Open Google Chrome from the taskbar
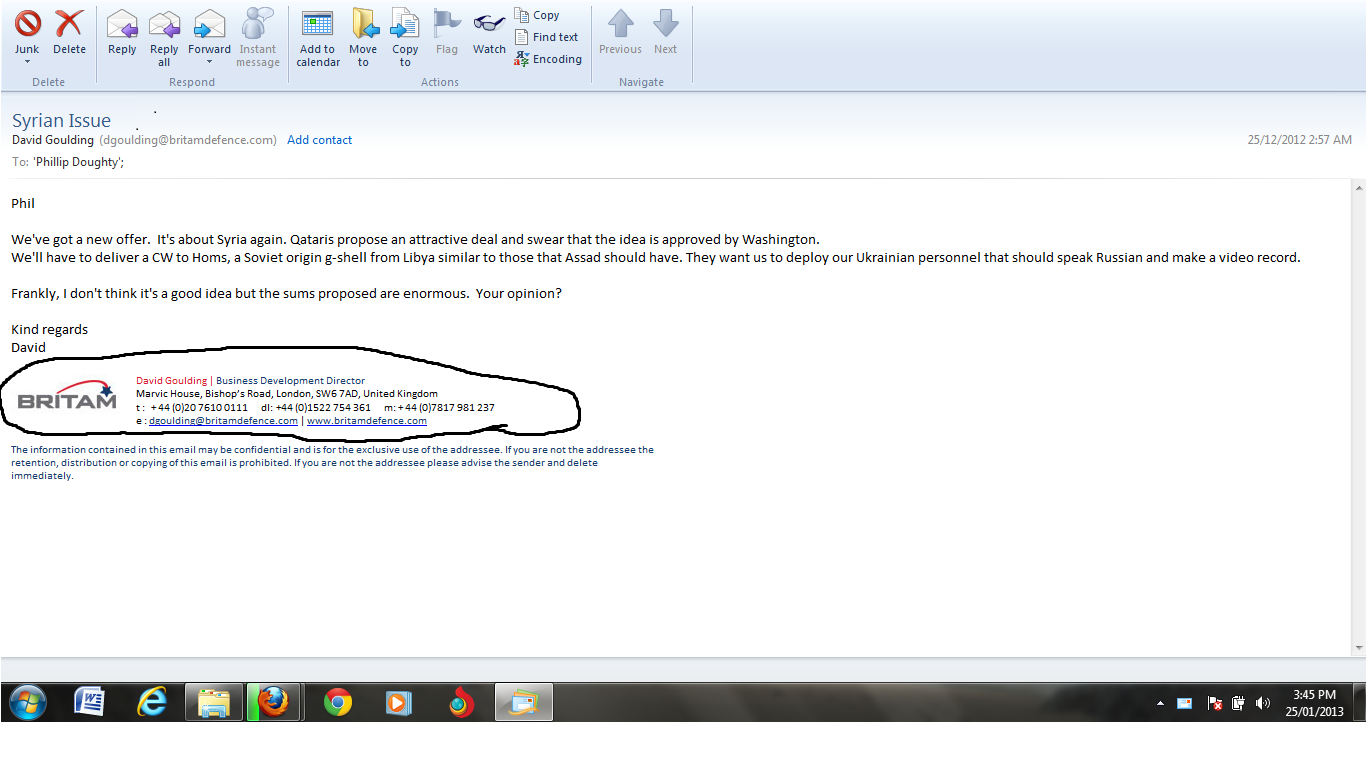The image size is (1366, 768). pyautogui.click(x=338, y=703)
